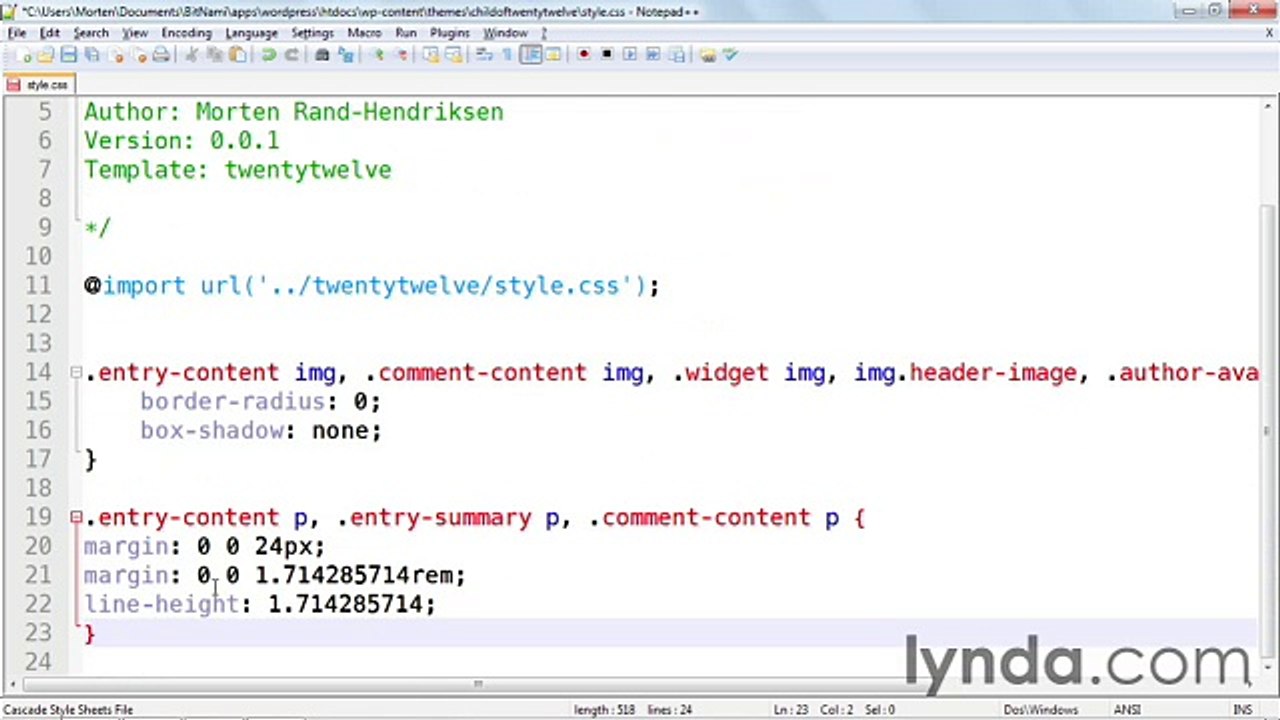
Task: Open the Macro menu
Action: (364, 33)
